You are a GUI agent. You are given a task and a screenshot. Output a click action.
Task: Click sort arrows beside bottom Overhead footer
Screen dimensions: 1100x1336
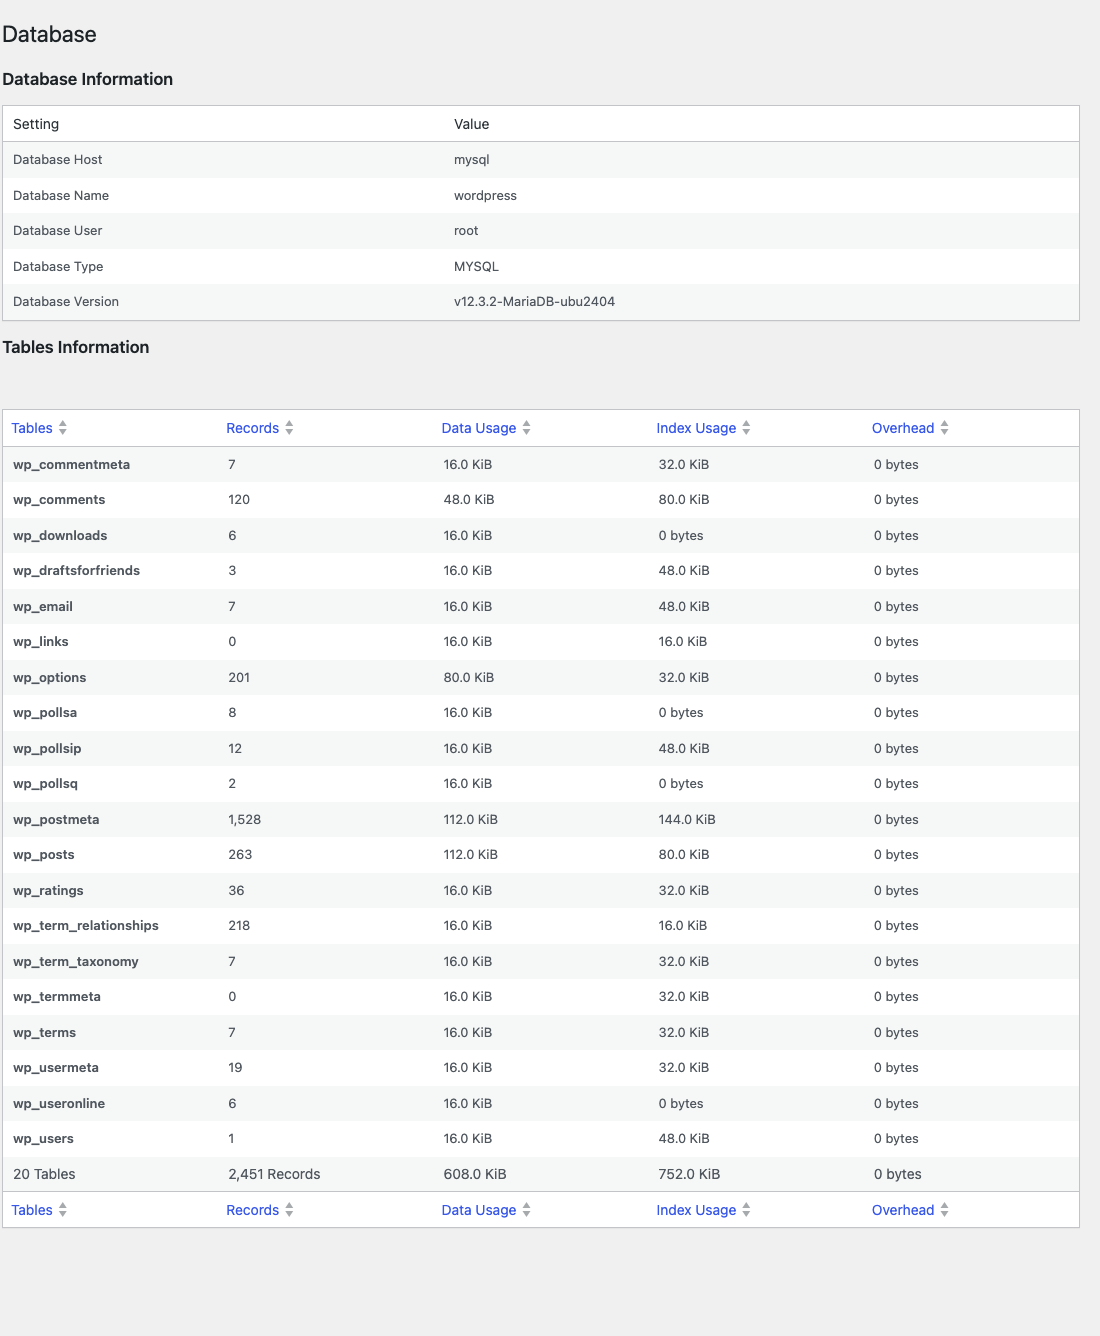click(944, 1210)
